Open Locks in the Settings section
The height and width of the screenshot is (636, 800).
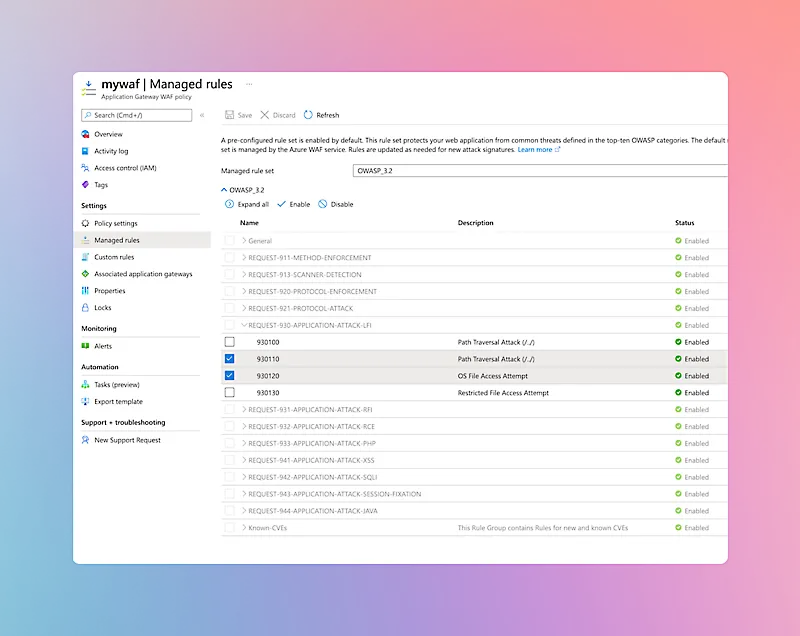pos(102,308)
